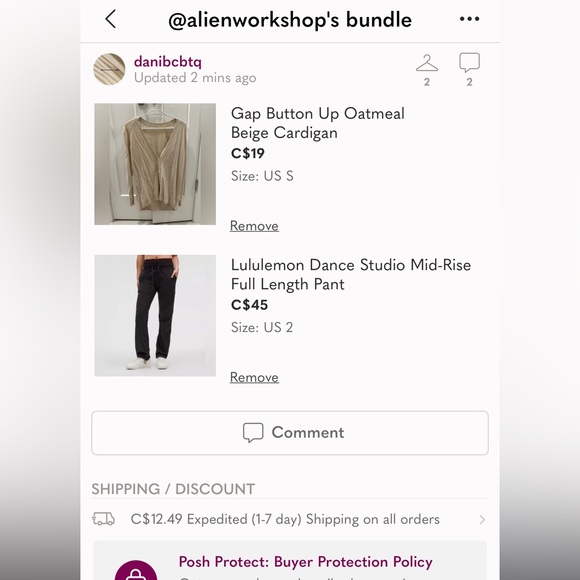The image size is (580, 580).
Task: Remove the Gap Oatmeal Beige Cardigan
Action: point(254,226)
